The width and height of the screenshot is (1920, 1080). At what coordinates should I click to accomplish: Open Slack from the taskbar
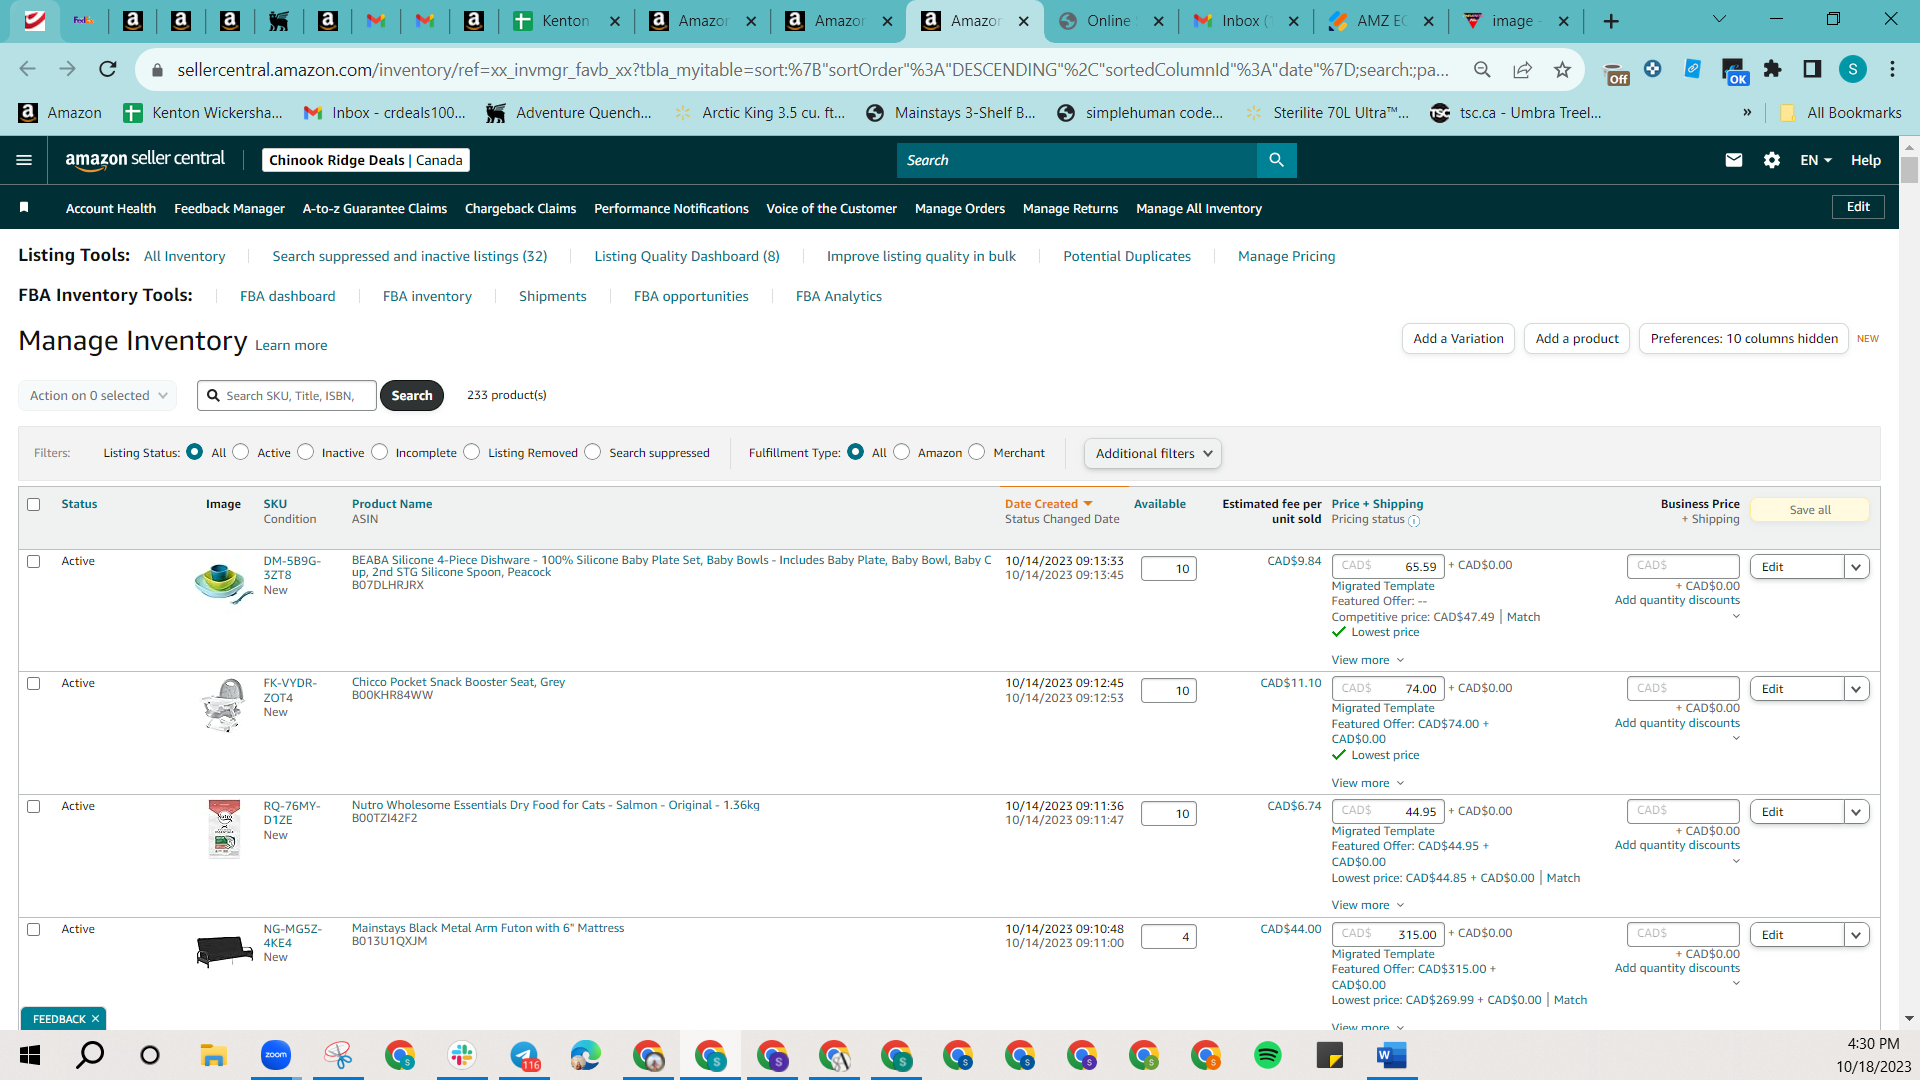pos(462,1055)
